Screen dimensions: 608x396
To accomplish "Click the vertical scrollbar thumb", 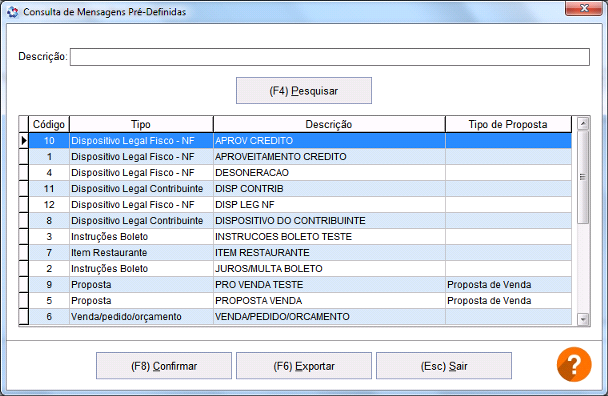I will click(583, 177).
